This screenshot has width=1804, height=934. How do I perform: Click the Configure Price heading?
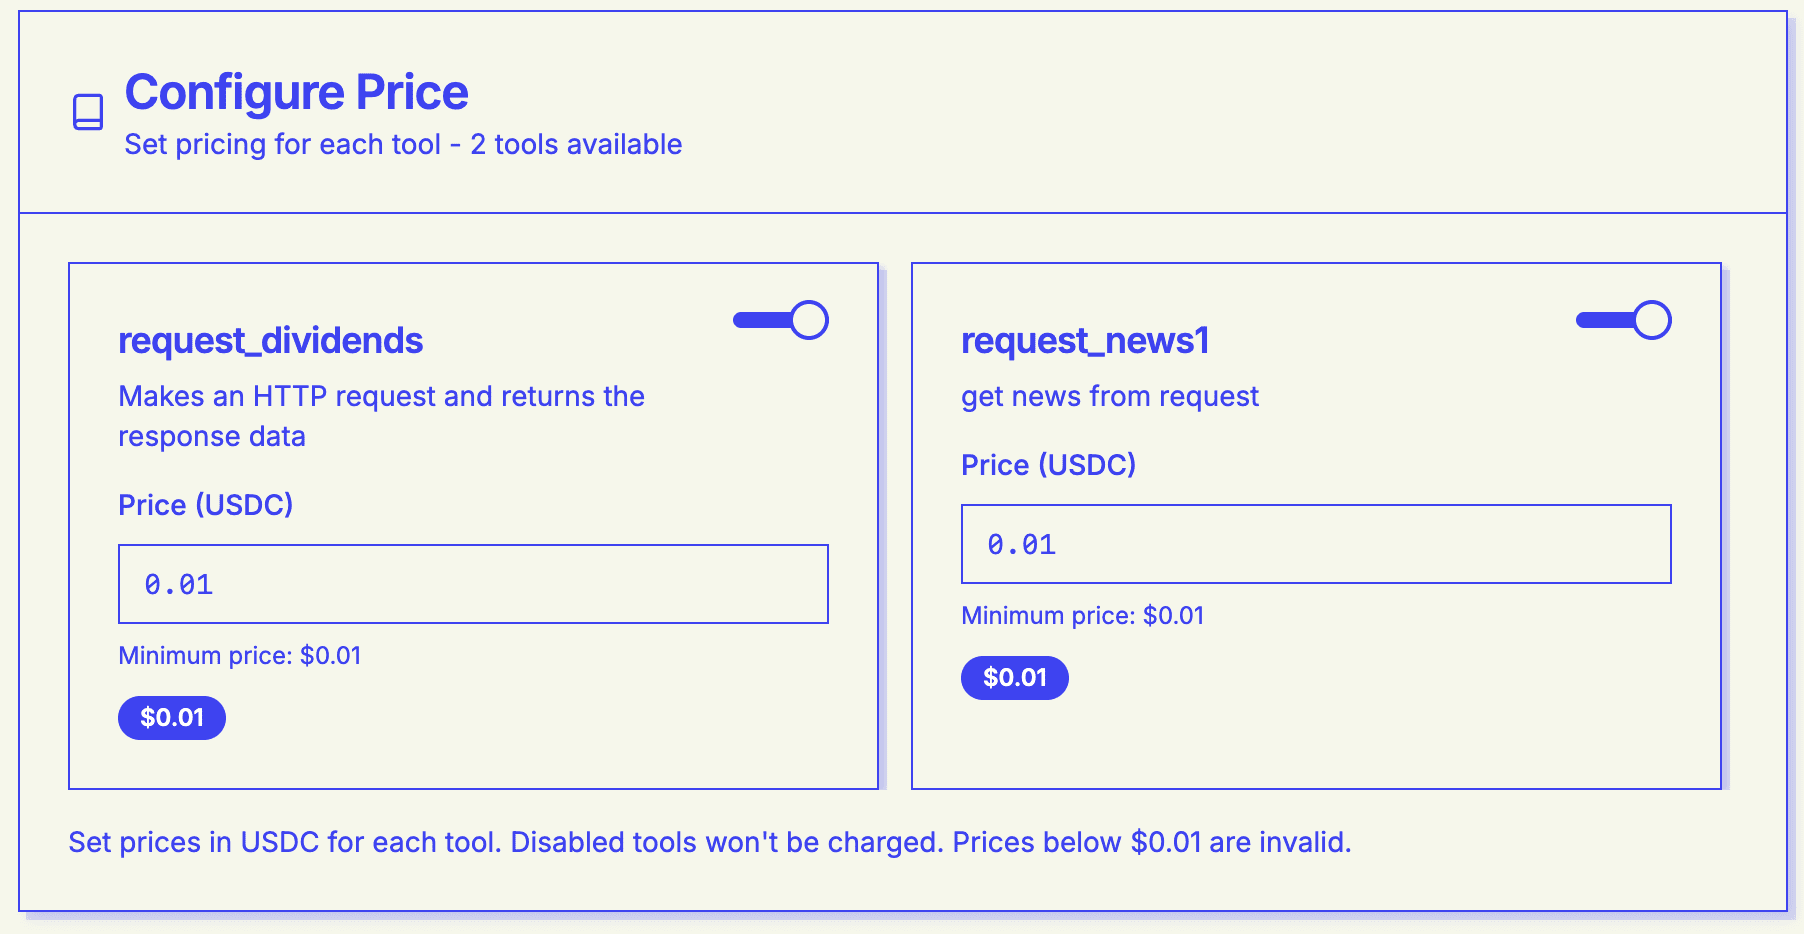pos(295,92)
